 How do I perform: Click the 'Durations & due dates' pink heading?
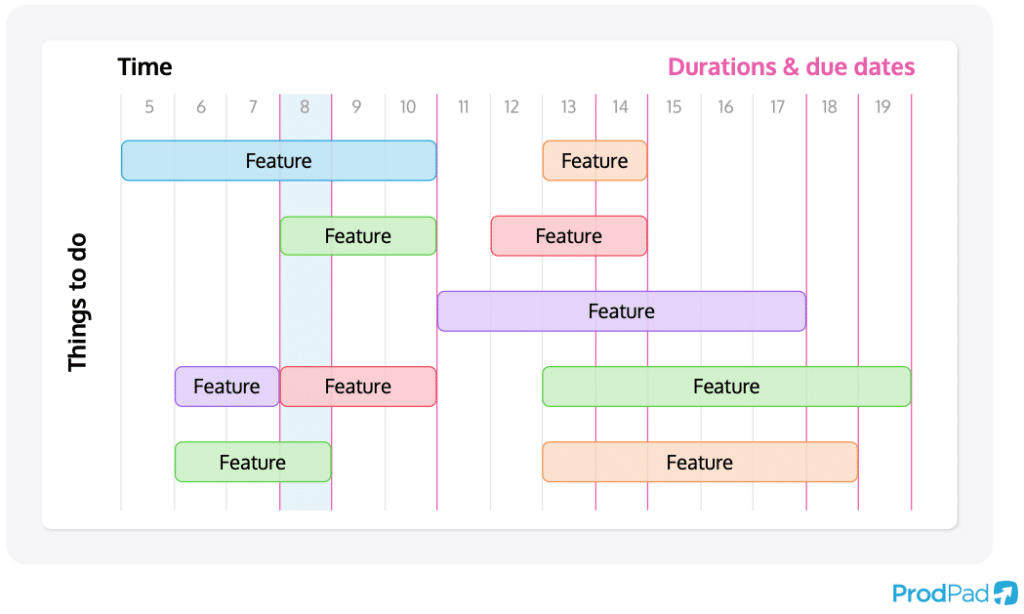791,67
